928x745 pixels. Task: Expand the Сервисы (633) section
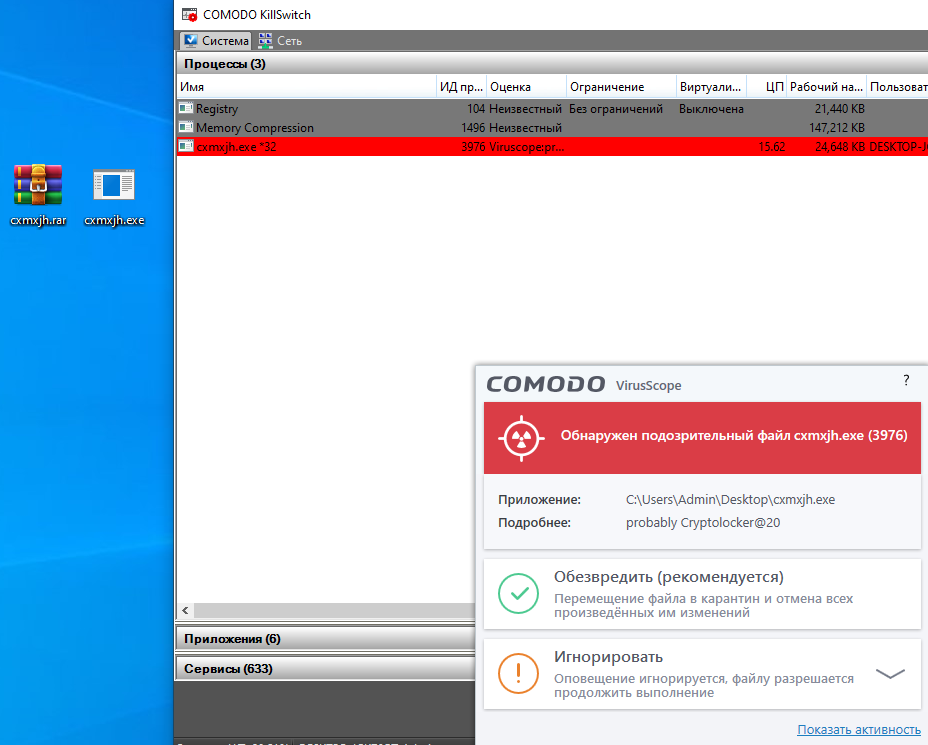pyautogui.click(x=326, y=669)
